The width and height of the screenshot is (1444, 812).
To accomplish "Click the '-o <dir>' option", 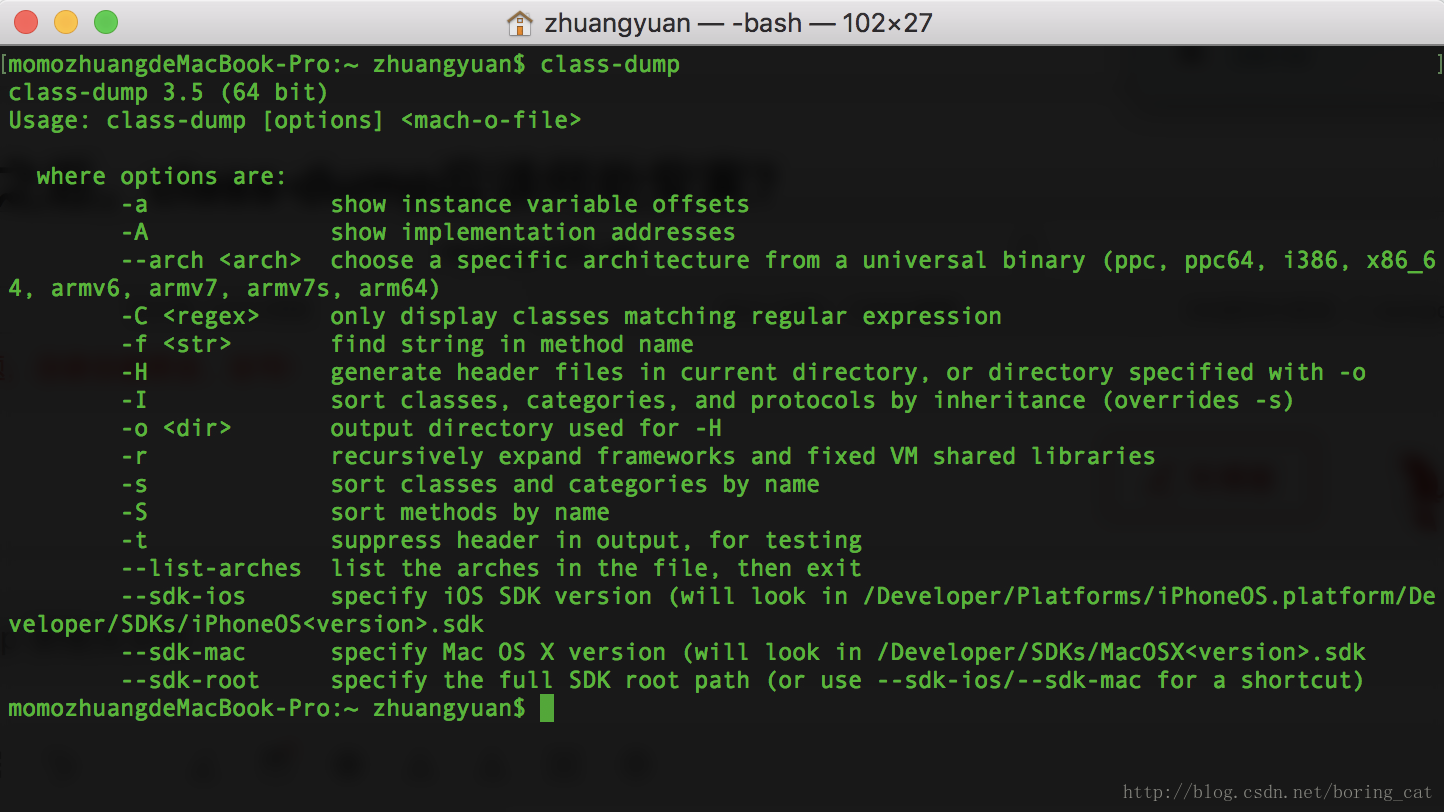I will tap(176, 429).
